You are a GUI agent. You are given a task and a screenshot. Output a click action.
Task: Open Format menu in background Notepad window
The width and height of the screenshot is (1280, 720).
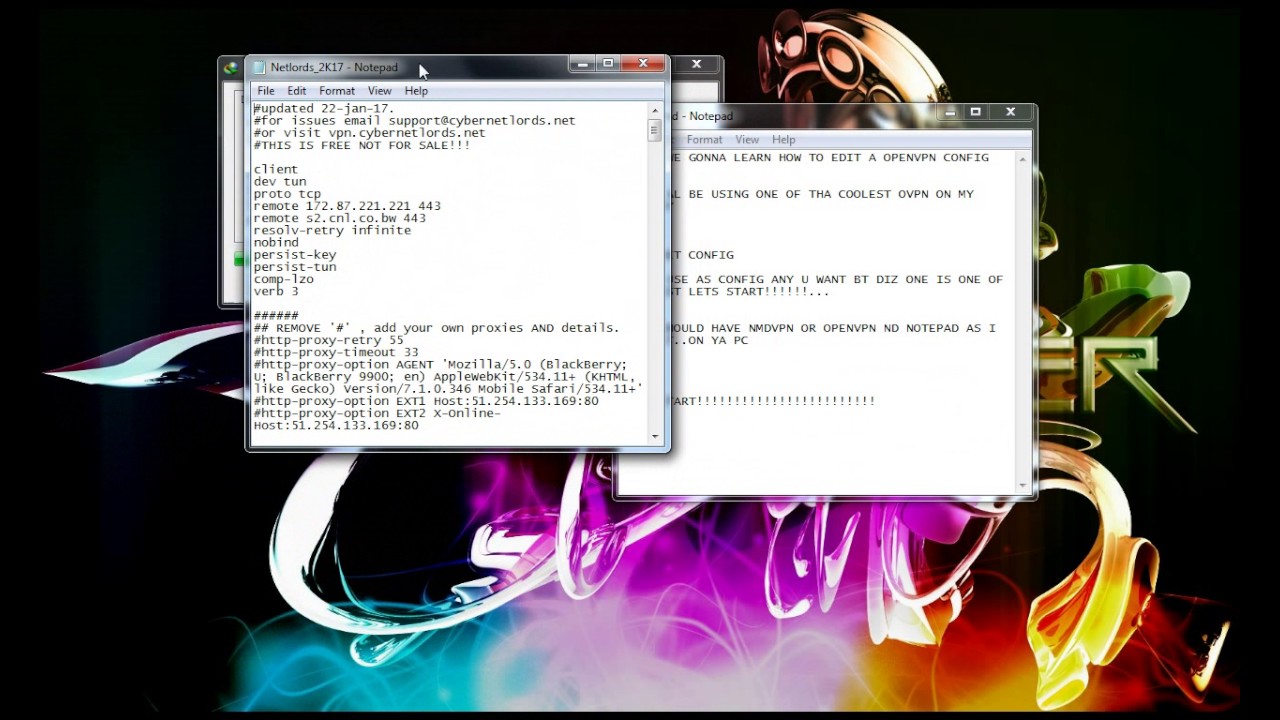pos(704,140)
